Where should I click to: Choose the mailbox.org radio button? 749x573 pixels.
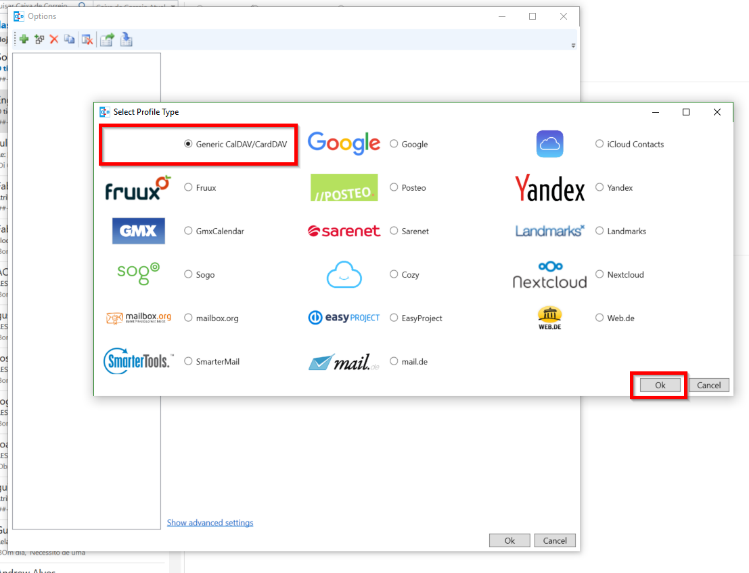(188, 318)
